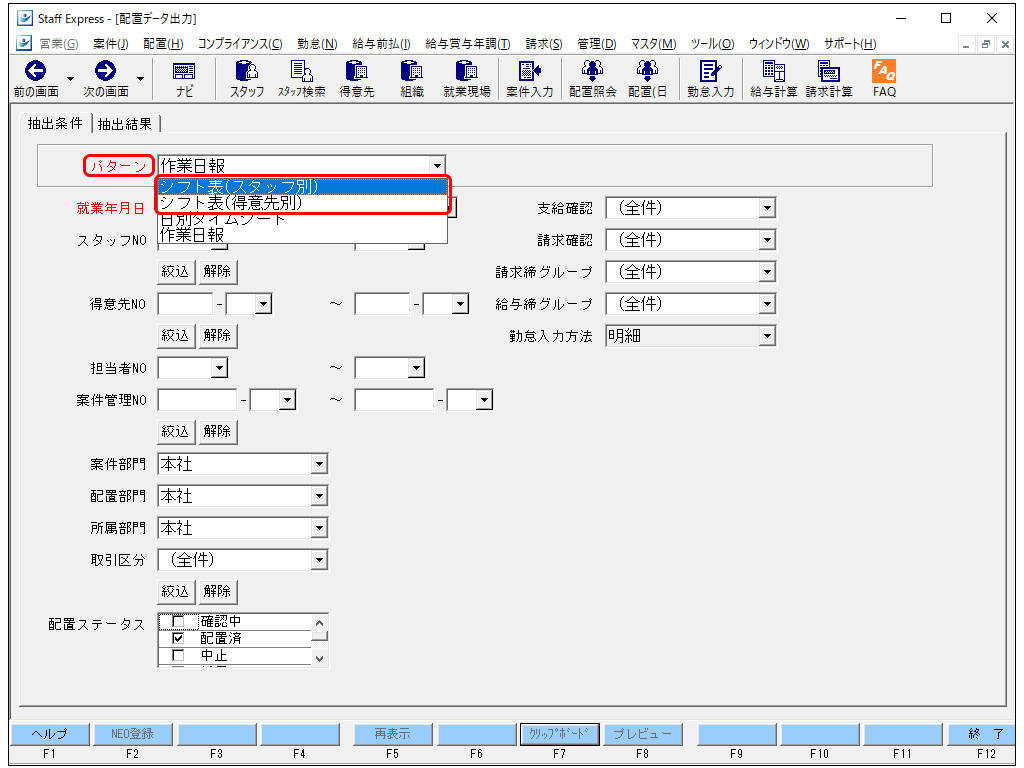Open the 請求(S) menu
Image resolution: width=1024 pixels, height=768 pixels.
(x=543, y=44)
